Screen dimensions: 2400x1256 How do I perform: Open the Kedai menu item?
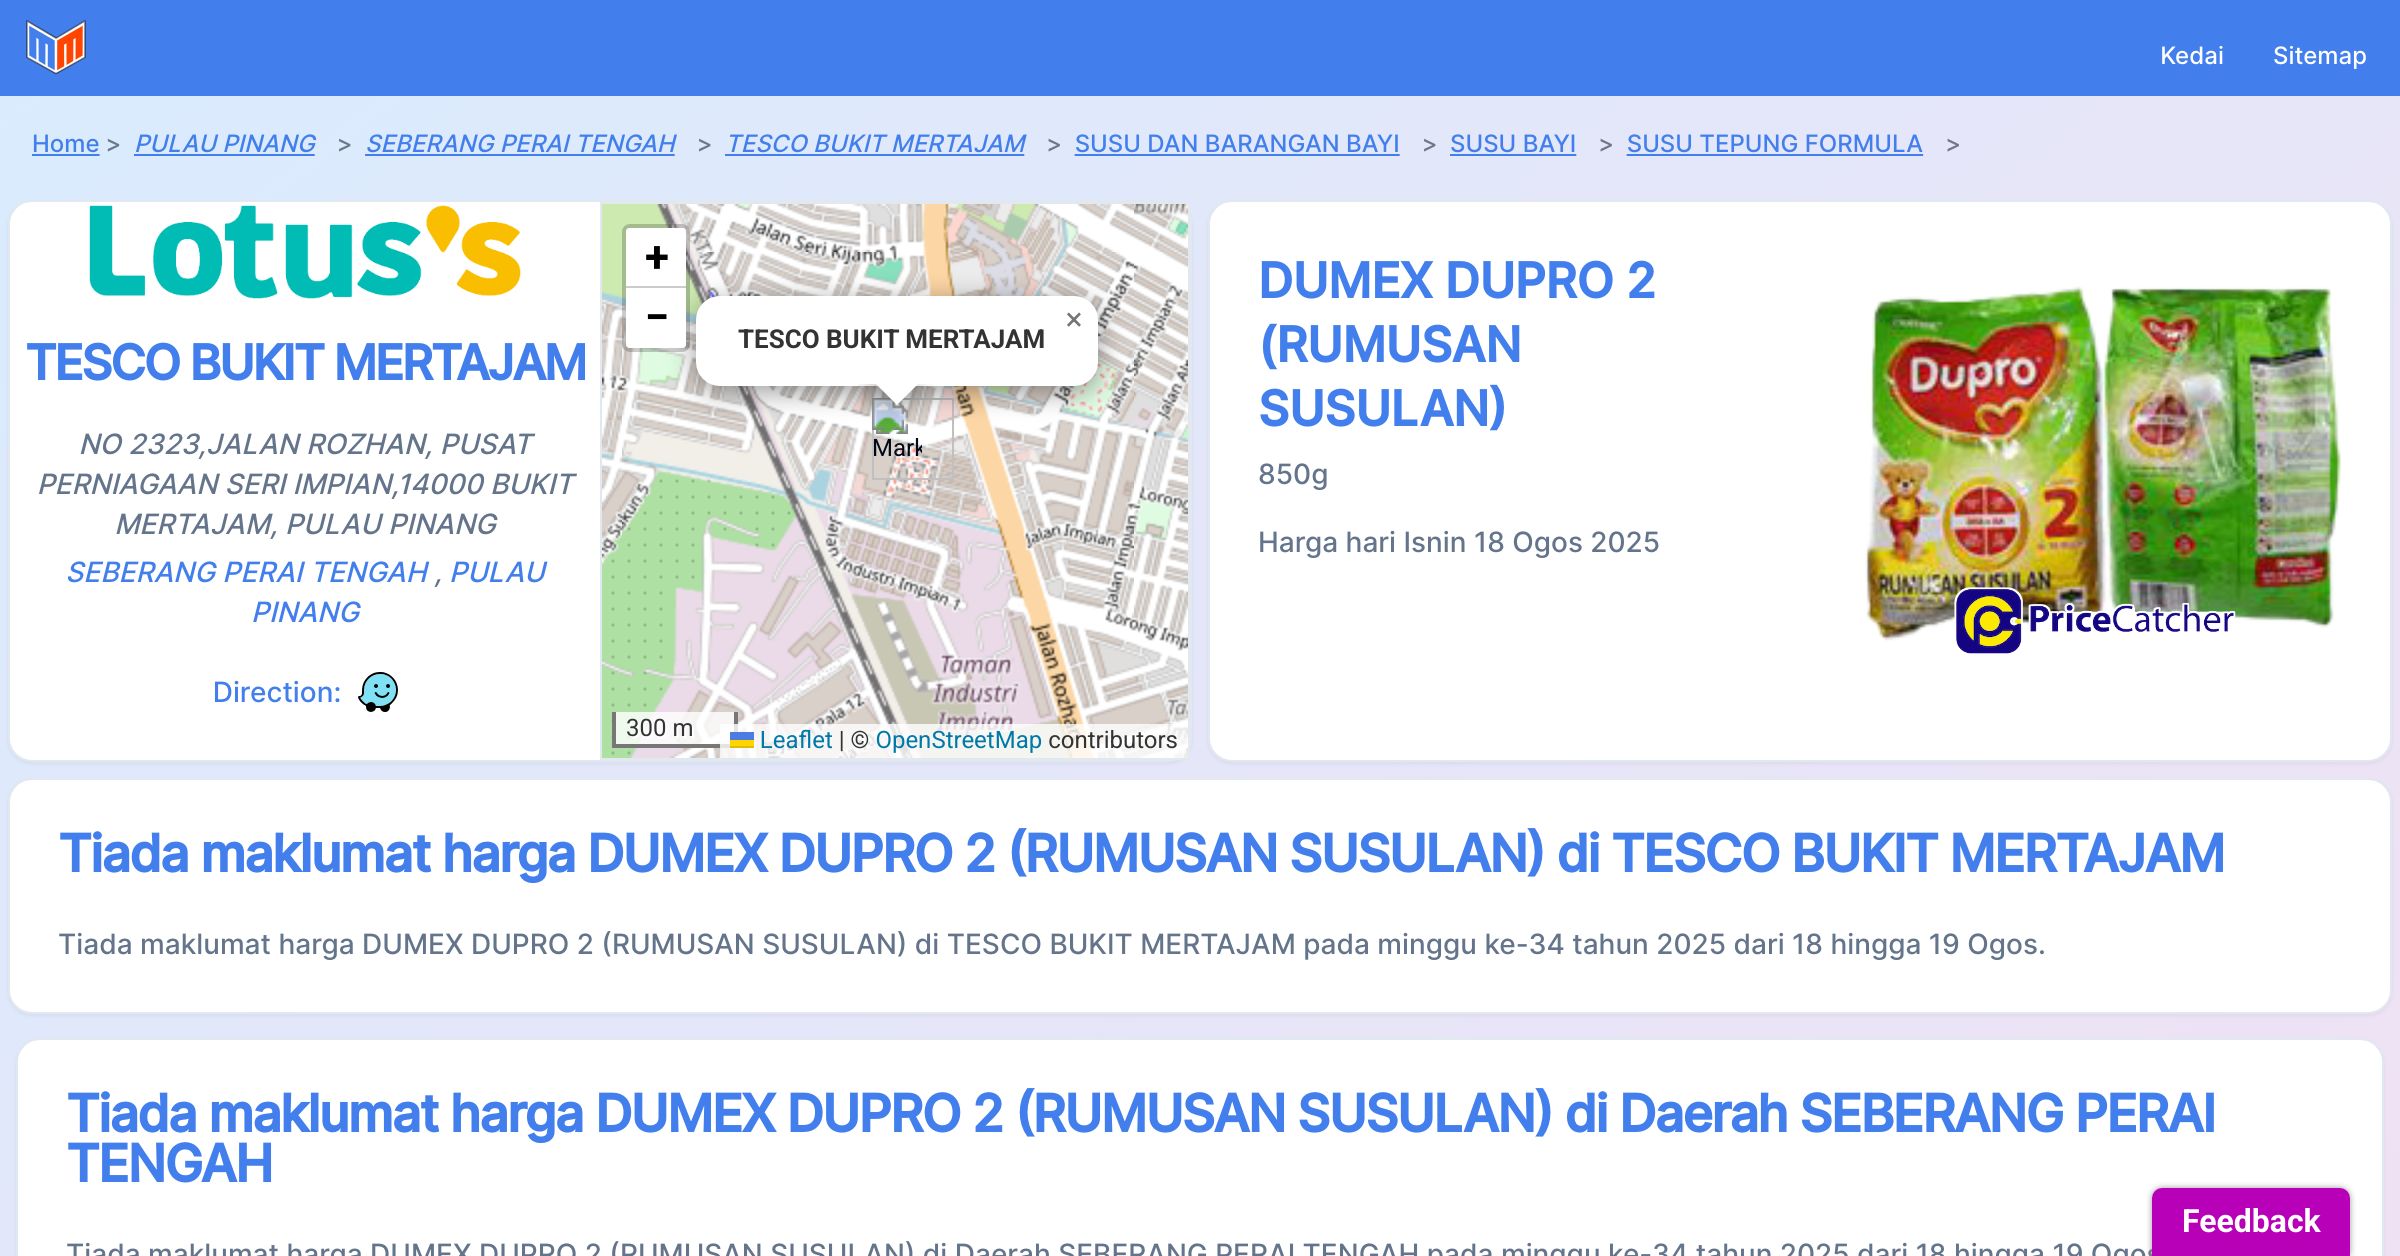point(2191,55)
